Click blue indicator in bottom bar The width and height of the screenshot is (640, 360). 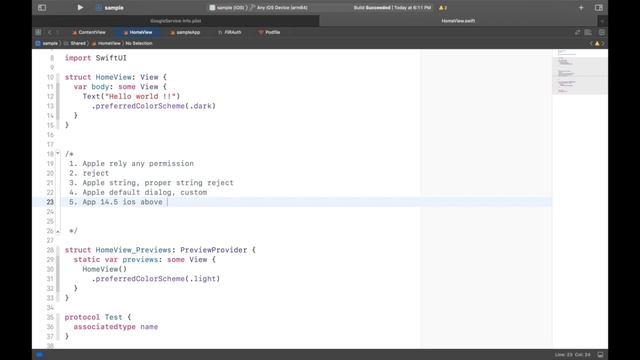click(39, 355)
